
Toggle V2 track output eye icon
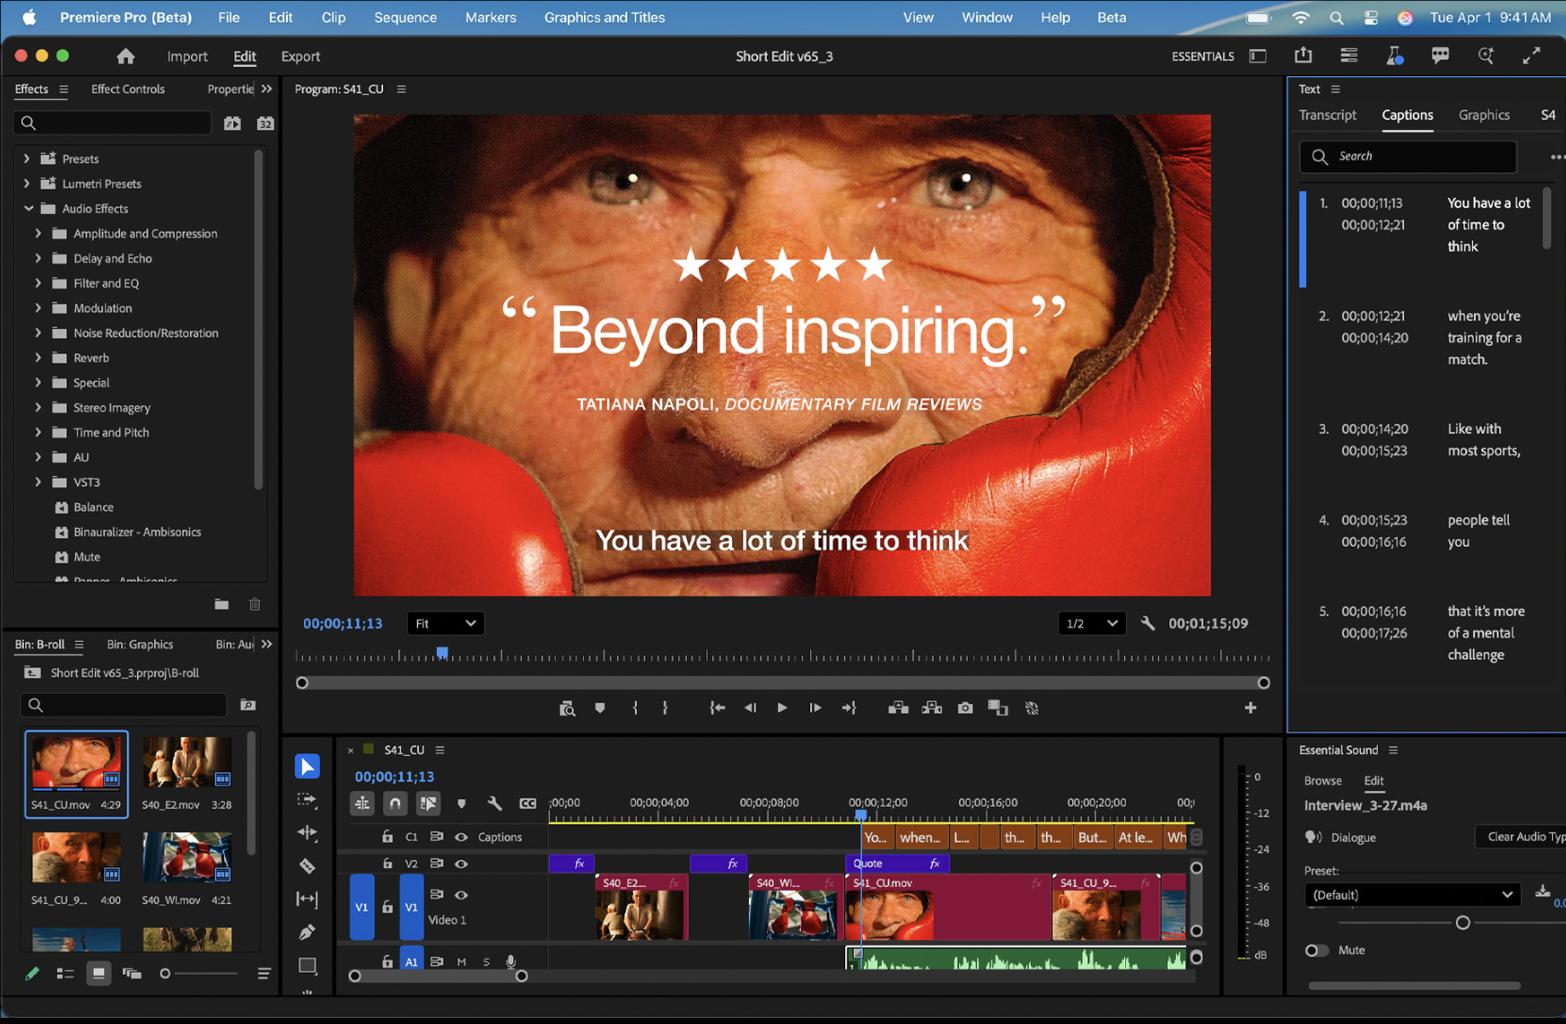[461, 863]
